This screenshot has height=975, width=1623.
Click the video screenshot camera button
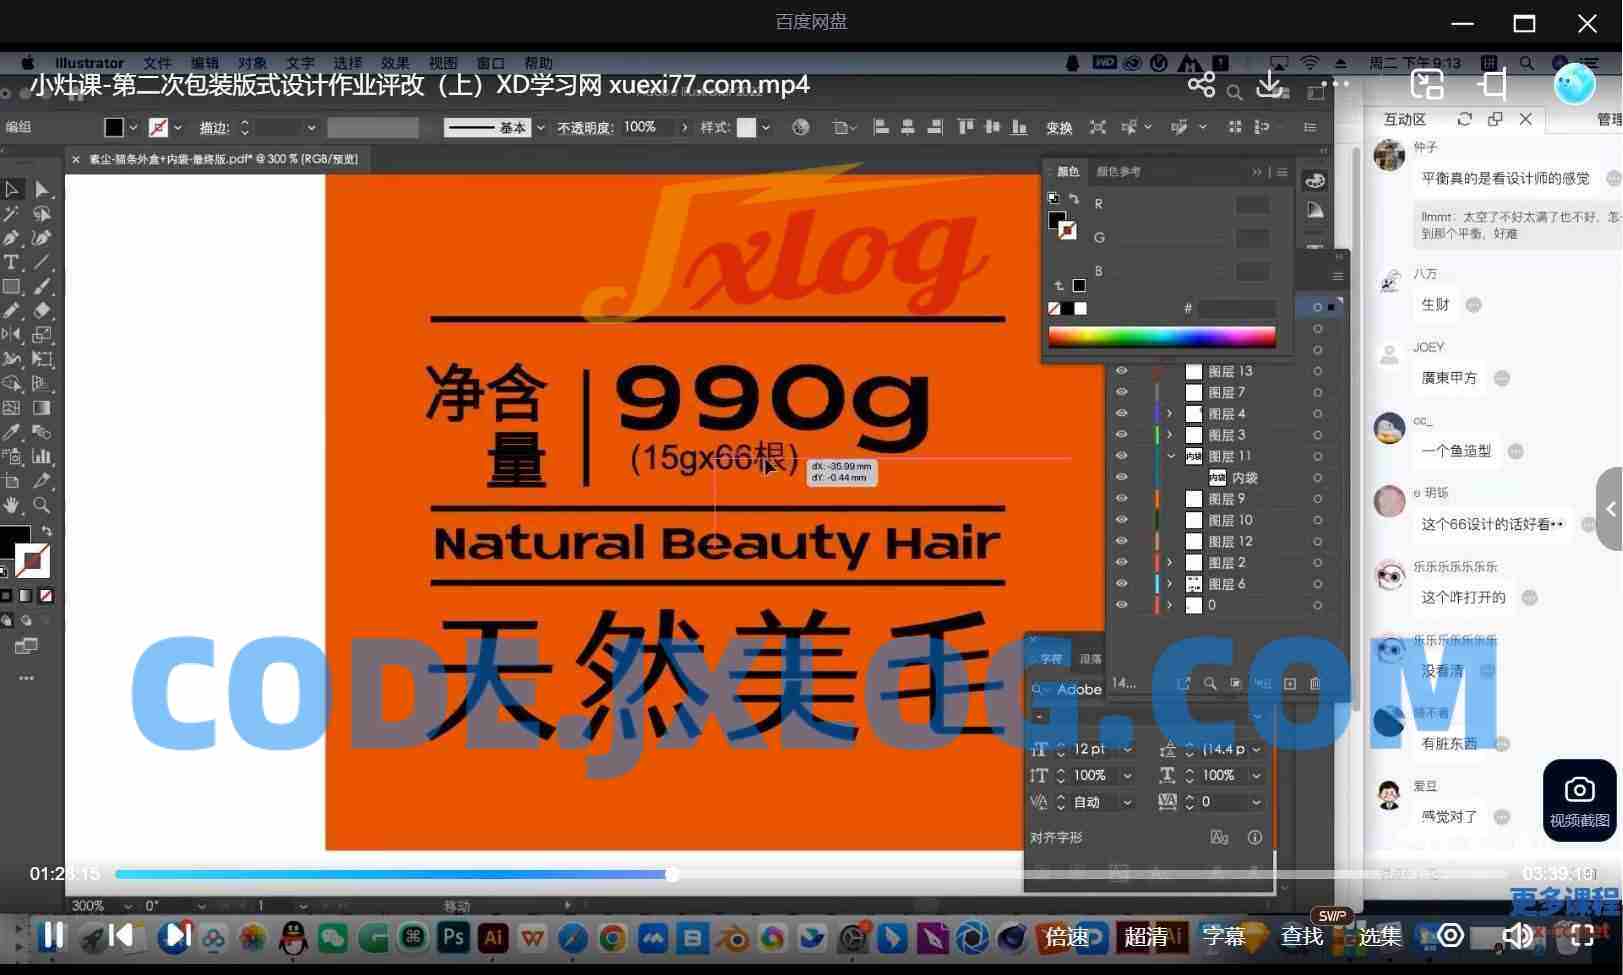1579,800
